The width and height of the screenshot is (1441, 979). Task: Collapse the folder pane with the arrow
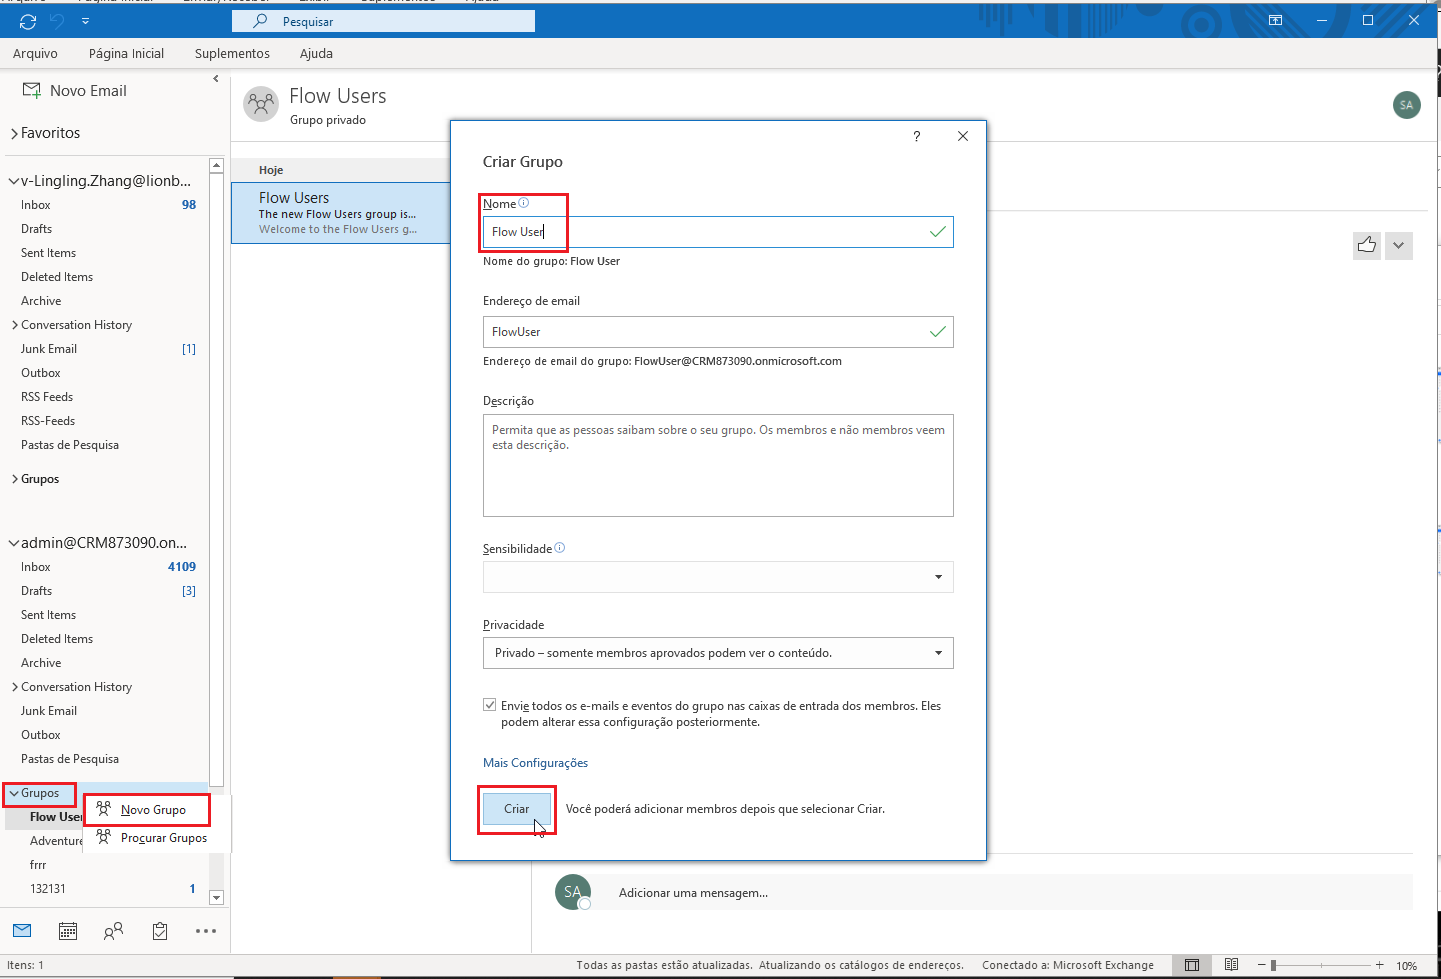point(216,79)
